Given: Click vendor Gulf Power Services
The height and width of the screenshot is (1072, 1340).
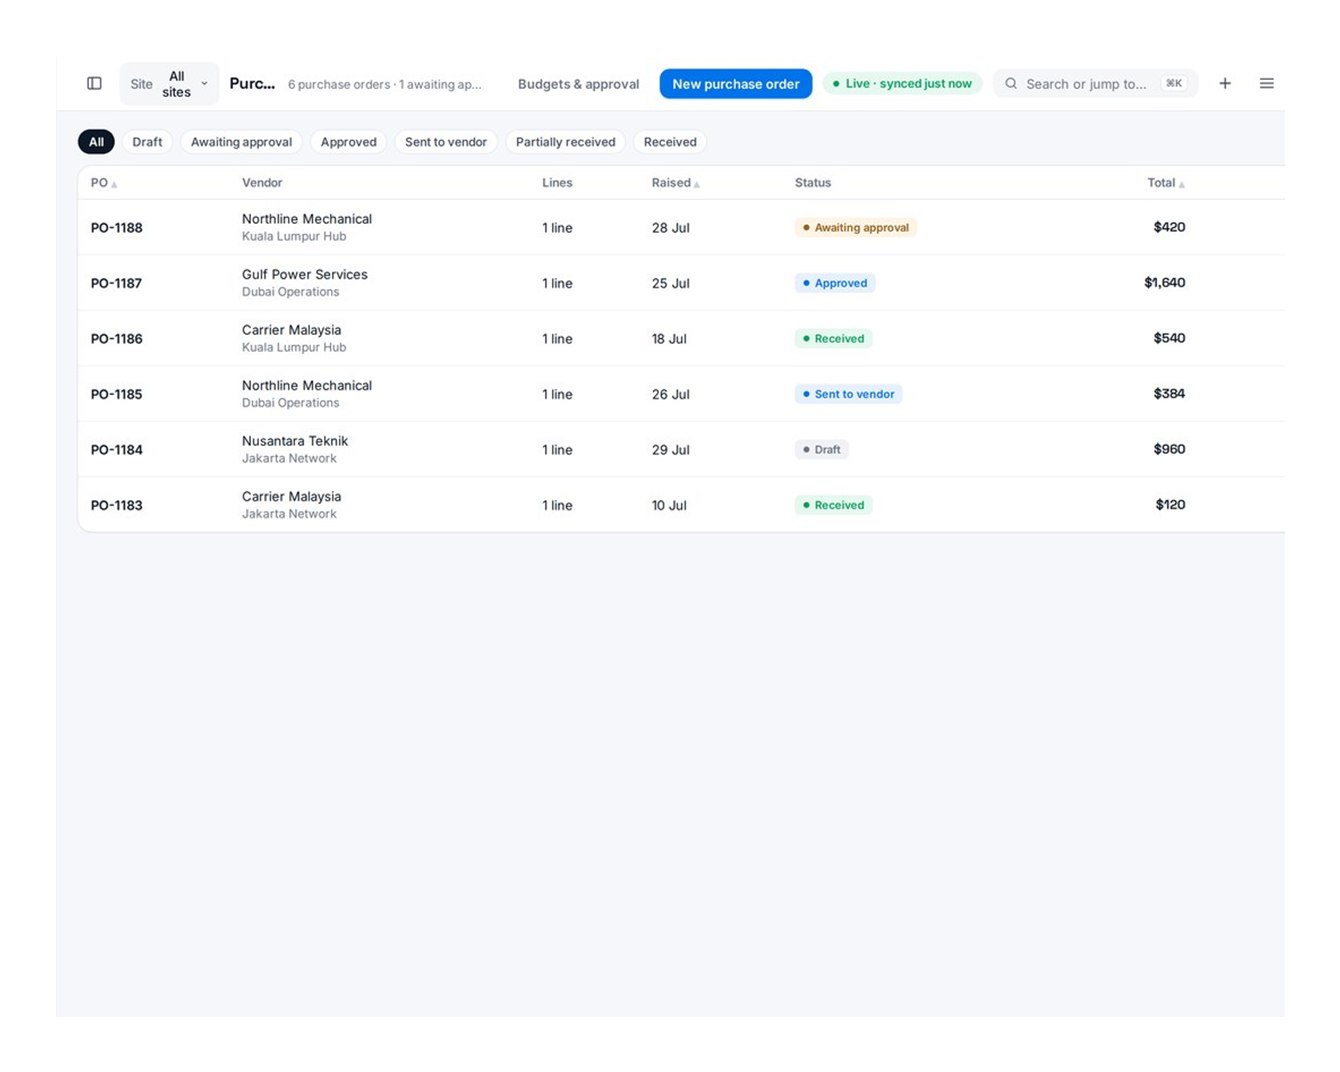Looking at the screenshot, I should 305,274.
